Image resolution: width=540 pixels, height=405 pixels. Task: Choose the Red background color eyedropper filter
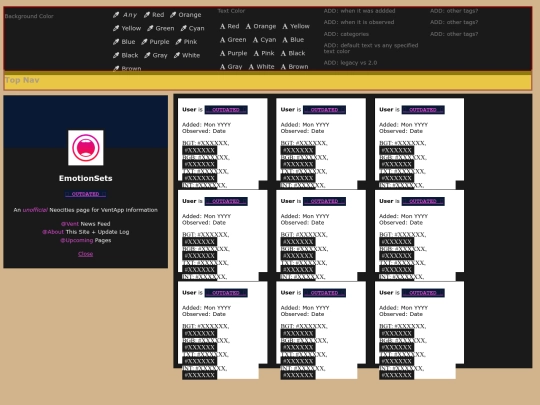click(154, 15)
